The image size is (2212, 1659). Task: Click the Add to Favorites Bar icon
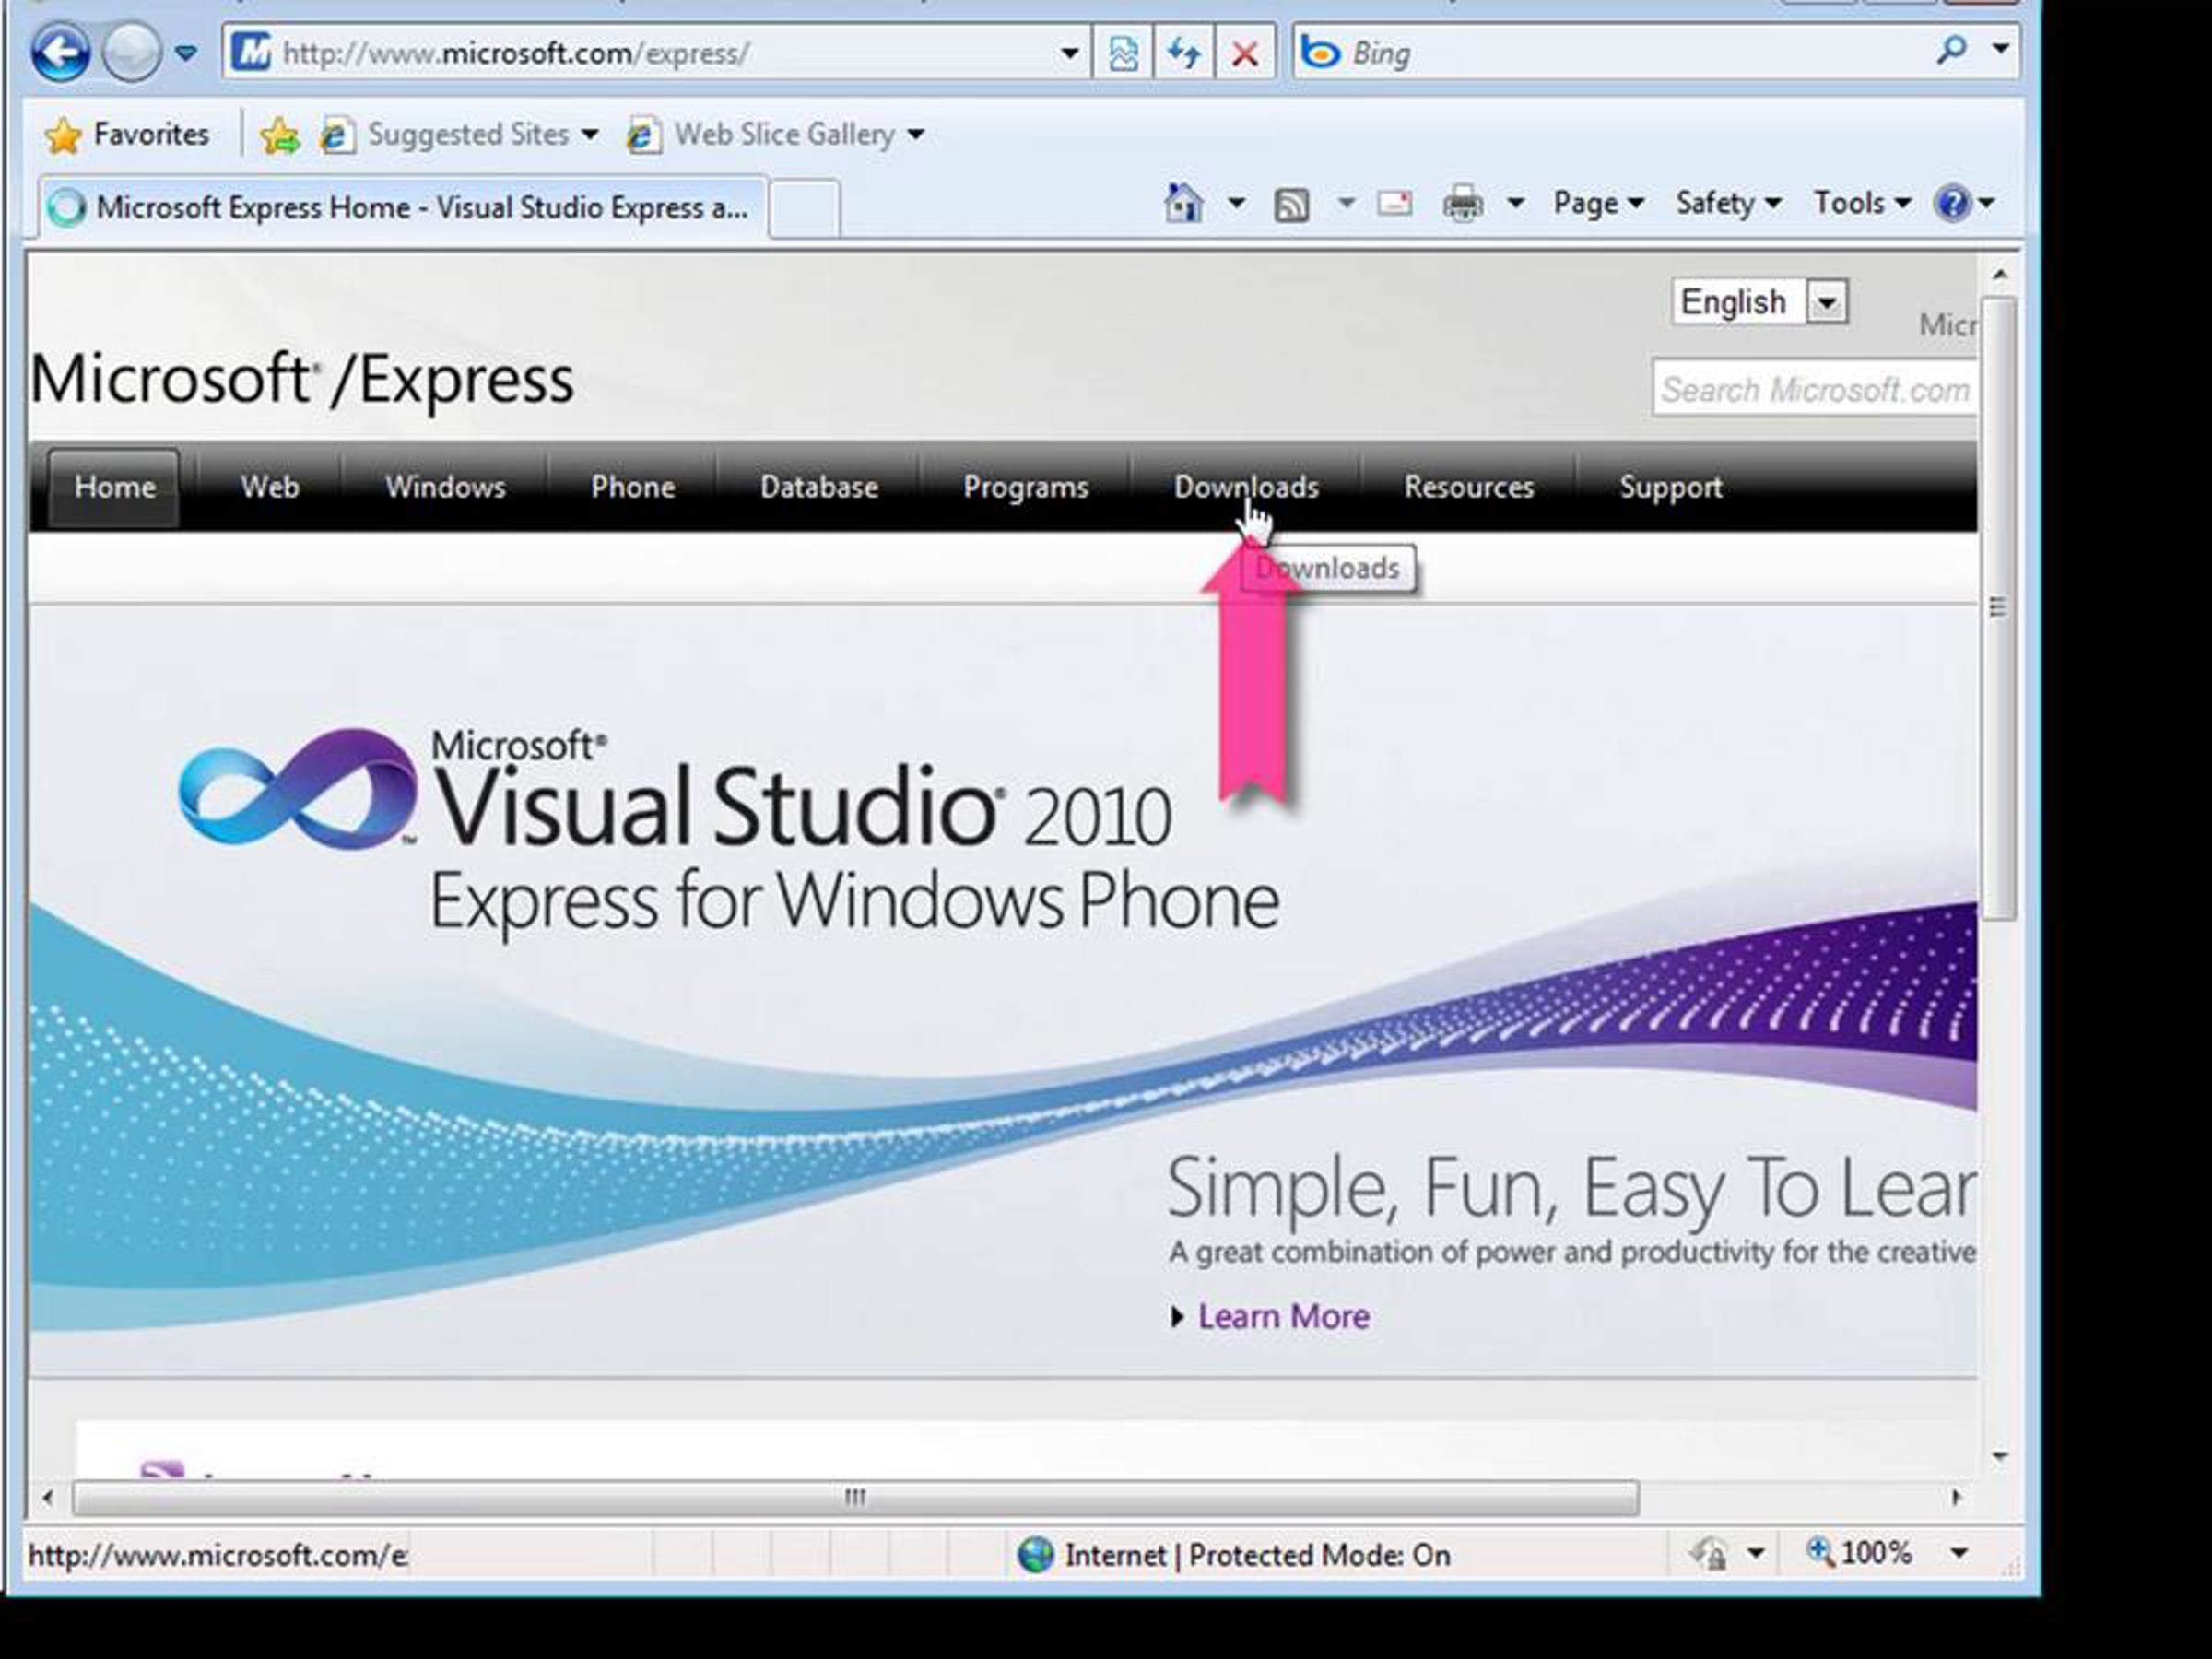click(x=280, y=135)
